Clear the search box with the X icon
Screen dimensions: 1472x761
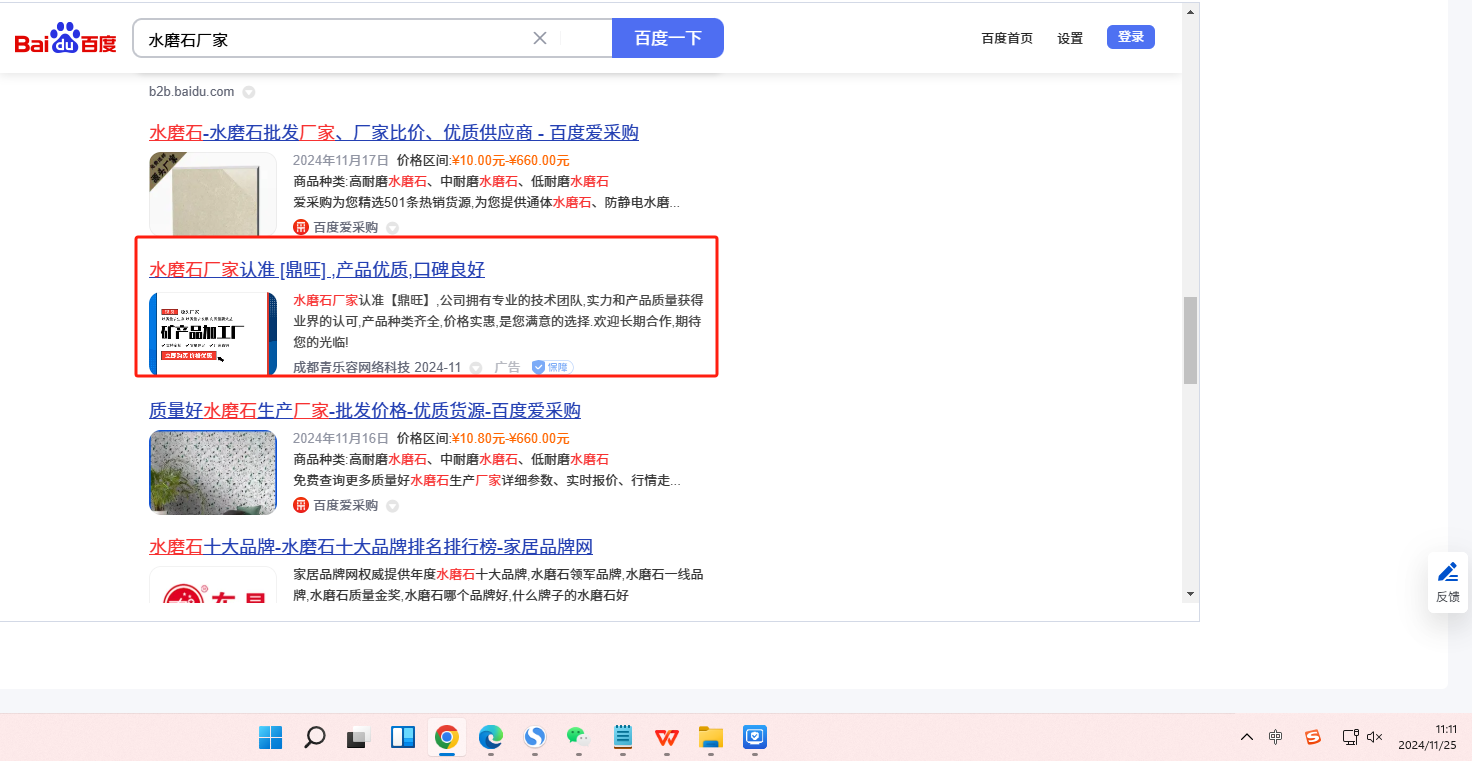(x=540, y=38)
